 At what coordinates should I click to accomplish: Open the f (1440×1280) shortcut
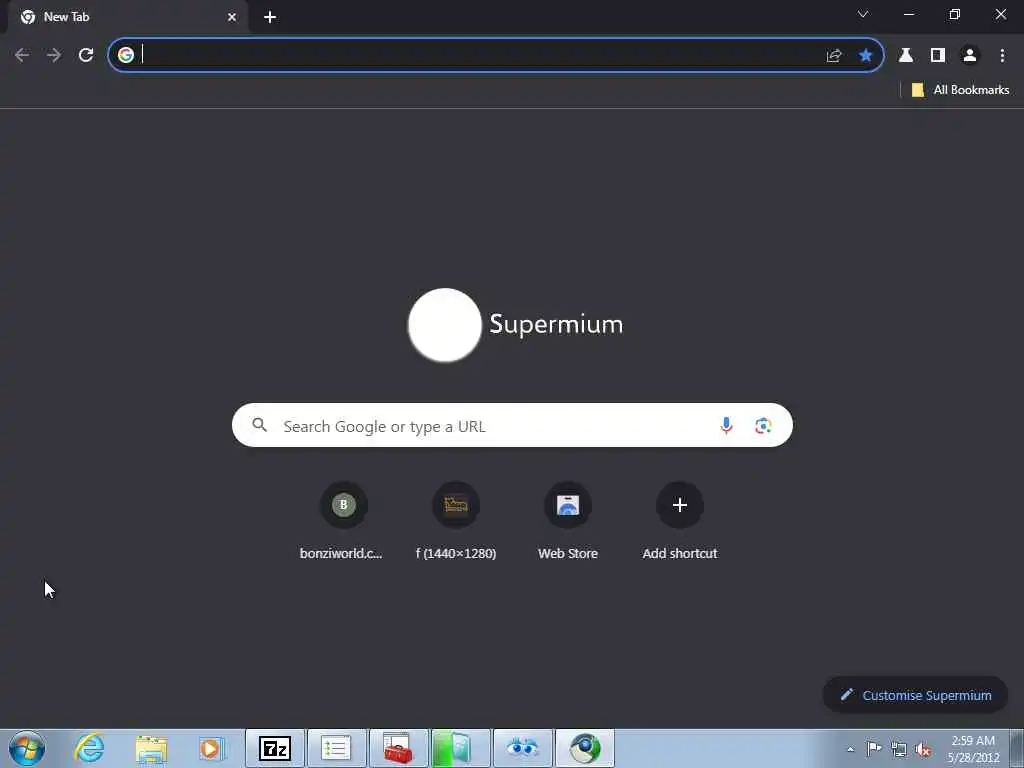tap(456, 520)
